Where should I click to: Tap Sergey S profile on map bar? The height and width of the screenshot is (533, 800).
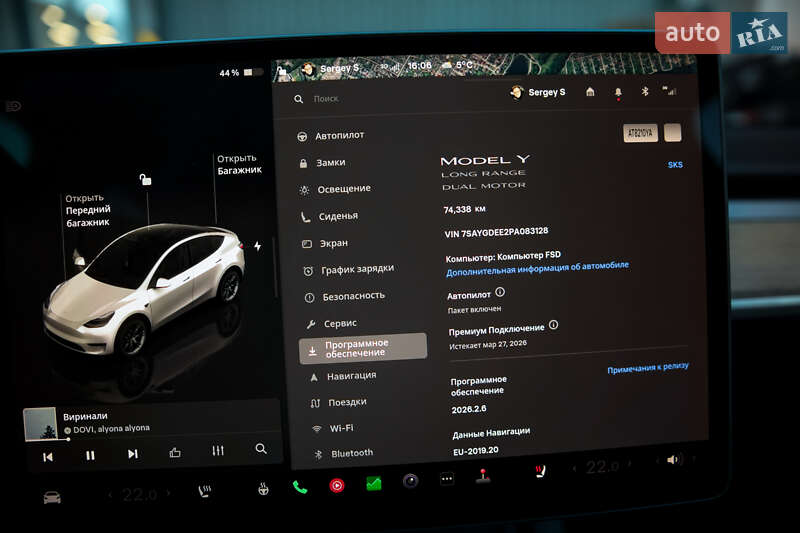[331, 68]
